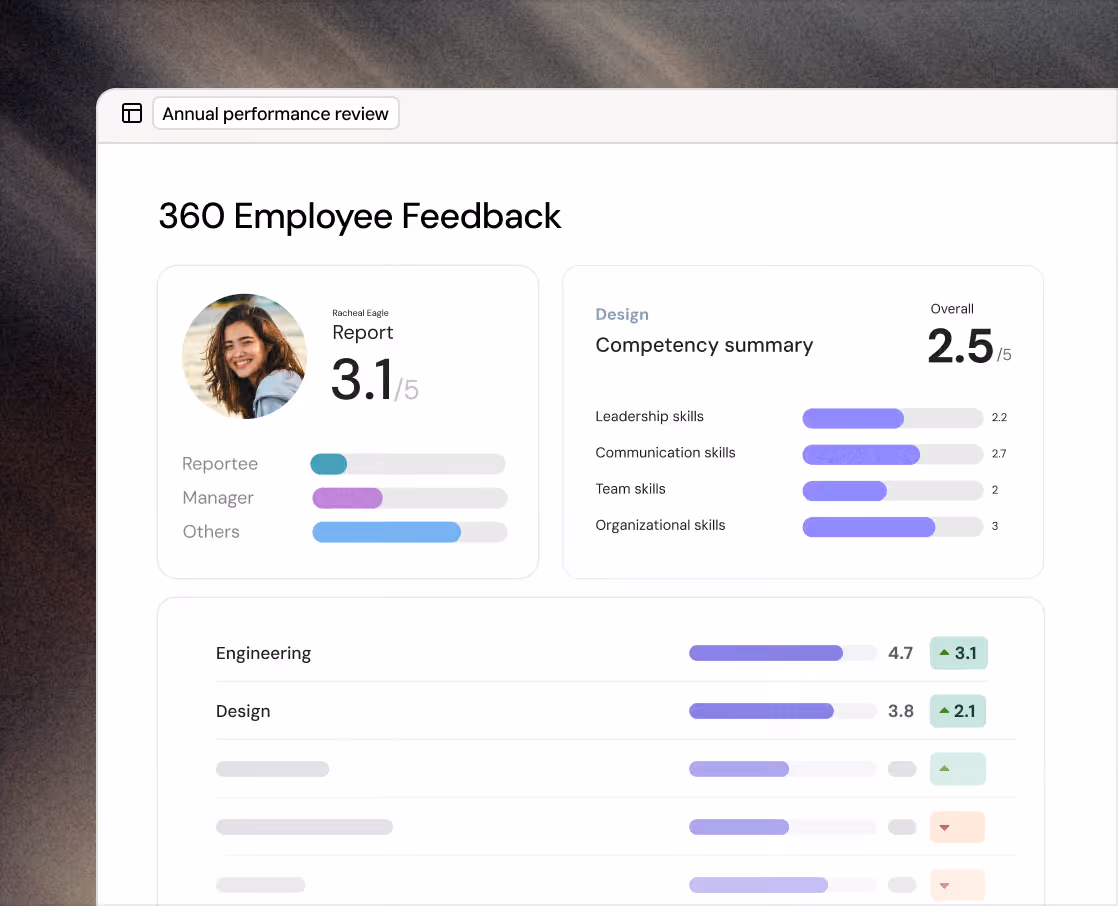Viewport: 1118px width, 906px height.
Task: Click the Others rating bar
Action: (409, 532)
